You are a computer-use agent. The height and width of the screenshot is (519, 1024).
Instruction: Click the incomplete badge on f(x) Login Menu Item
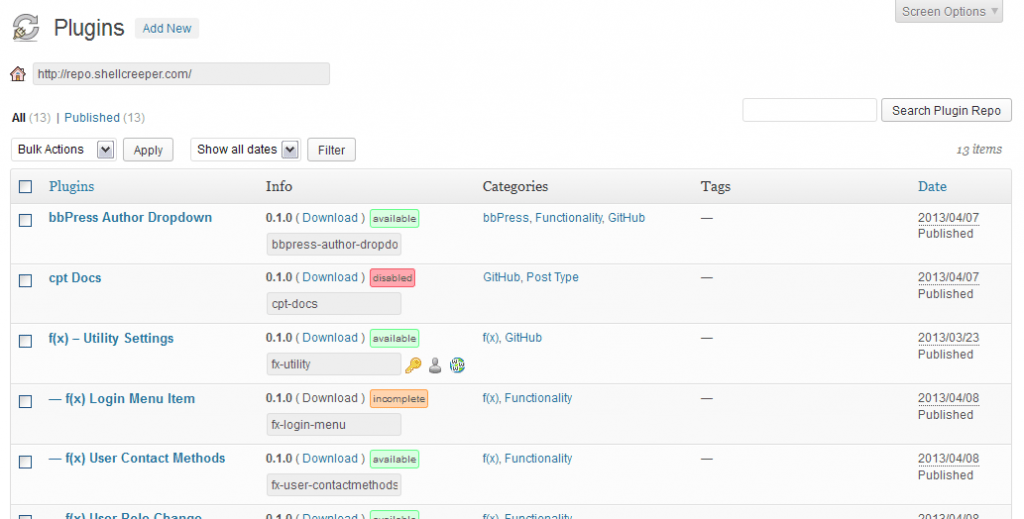coord(399,399)
